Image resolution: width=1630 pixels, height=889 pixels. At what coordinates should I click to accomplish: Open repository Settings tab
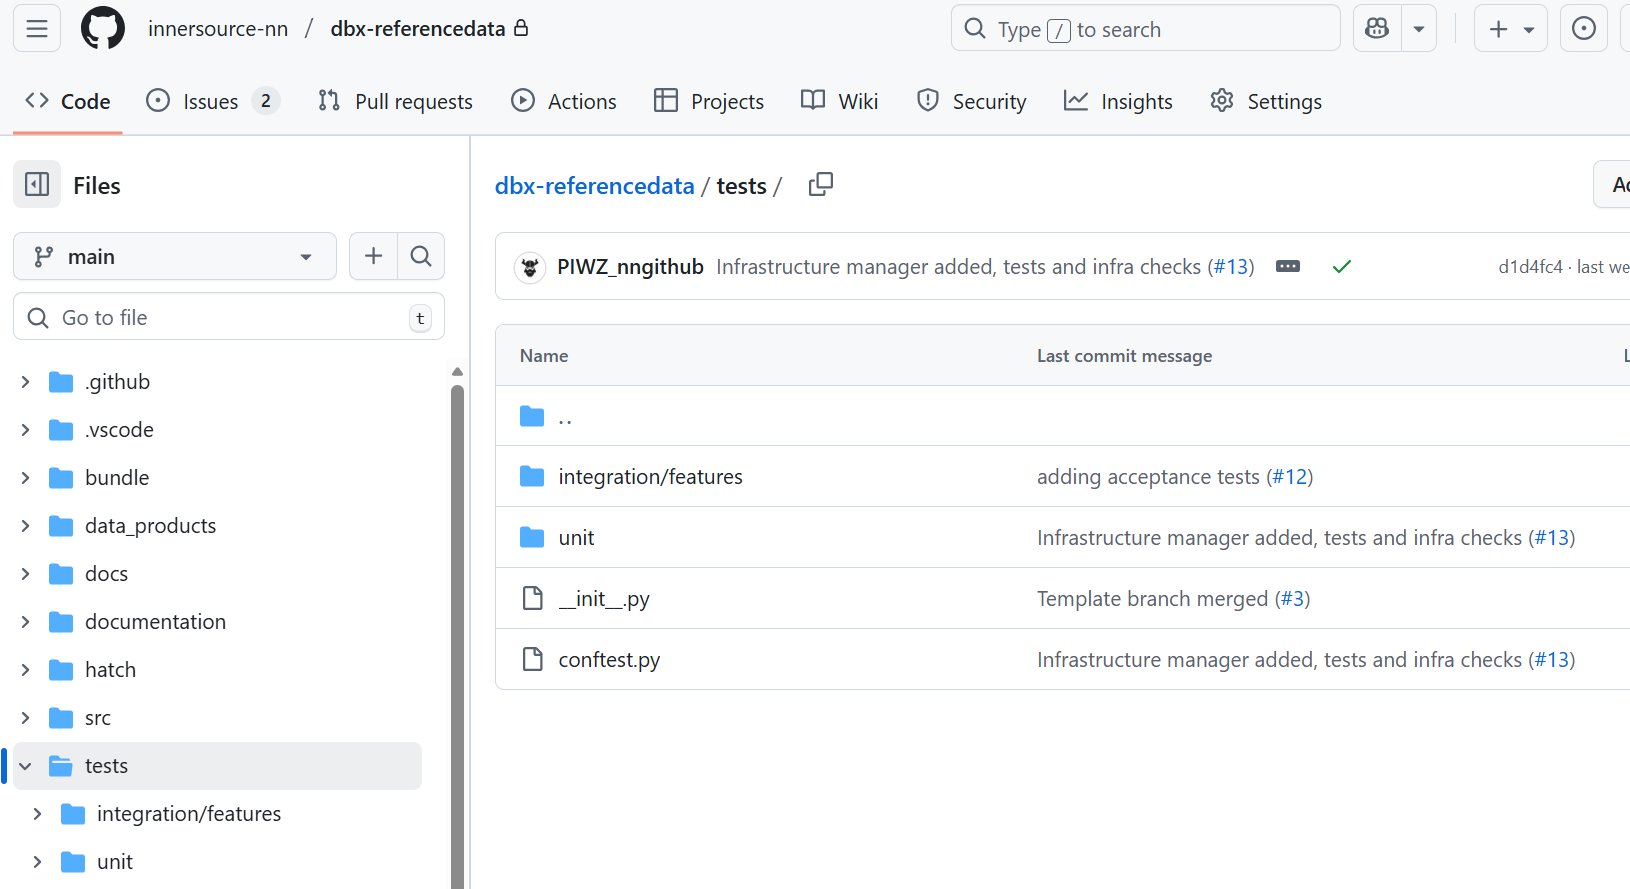tap(1266, 101)
